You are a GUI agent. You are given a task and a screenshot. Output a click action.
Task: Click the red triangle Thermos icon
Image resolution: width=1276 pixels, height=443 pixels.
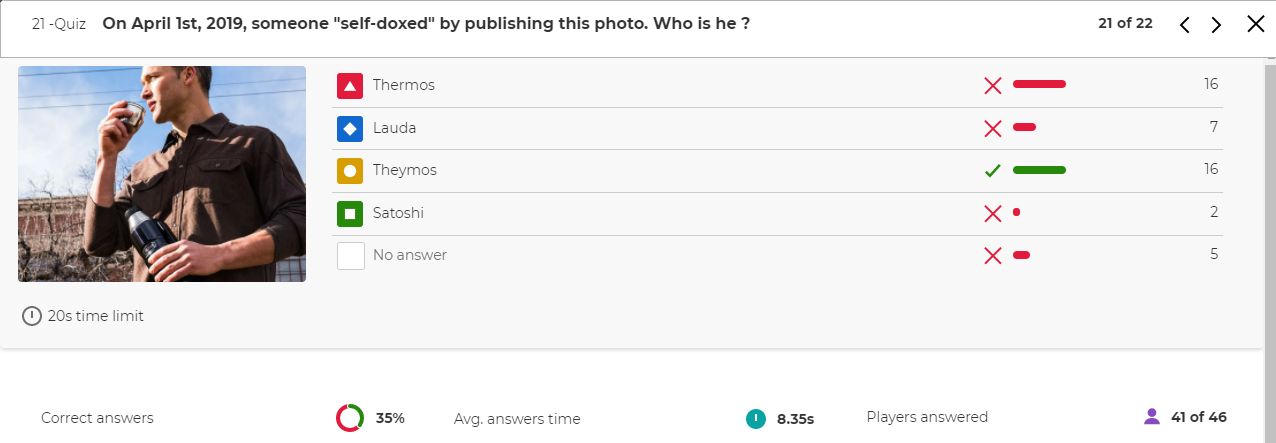[350, 86]
